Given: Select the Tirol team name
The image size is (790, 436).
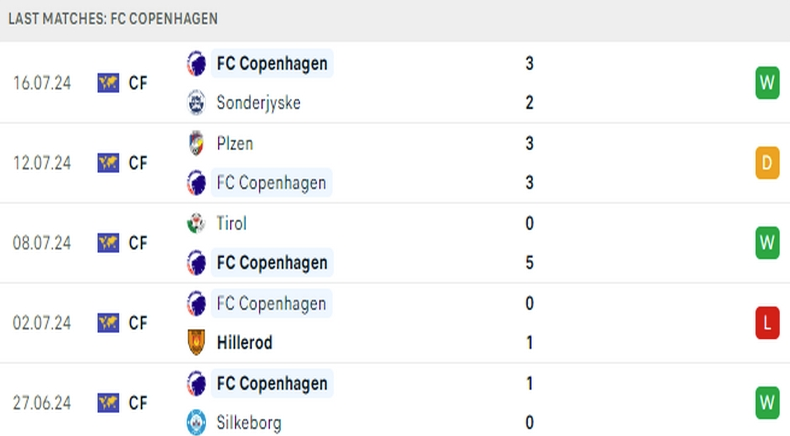Looking at the screenshot, I should tap(232, 223).
